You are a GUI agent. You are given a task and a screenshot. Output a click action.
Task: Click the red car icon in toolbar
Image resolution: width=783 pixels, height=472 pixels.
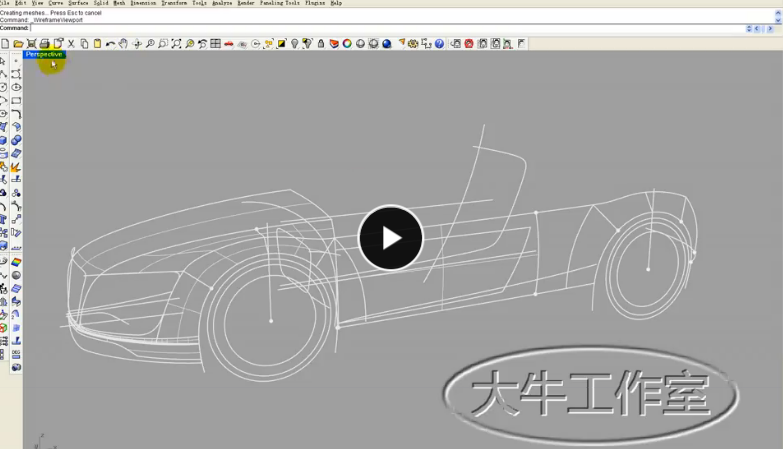pyautogui.click(x=229, y=44)
